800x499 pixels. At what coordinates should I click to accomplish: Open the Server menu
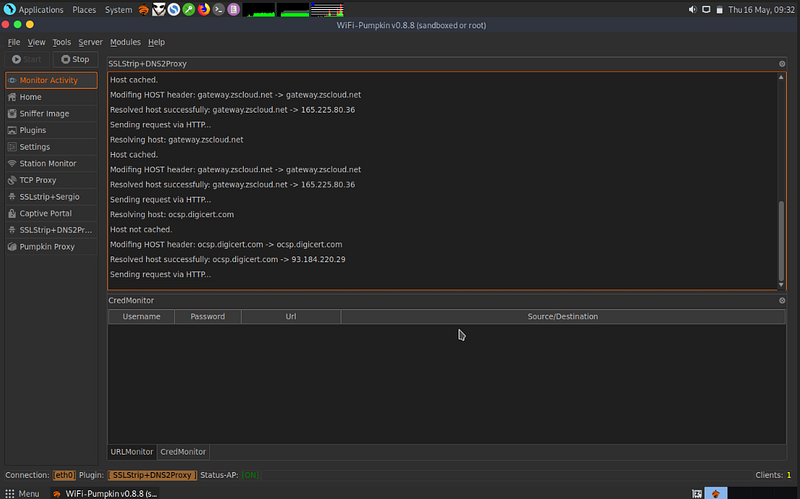(x=90, y=42)
